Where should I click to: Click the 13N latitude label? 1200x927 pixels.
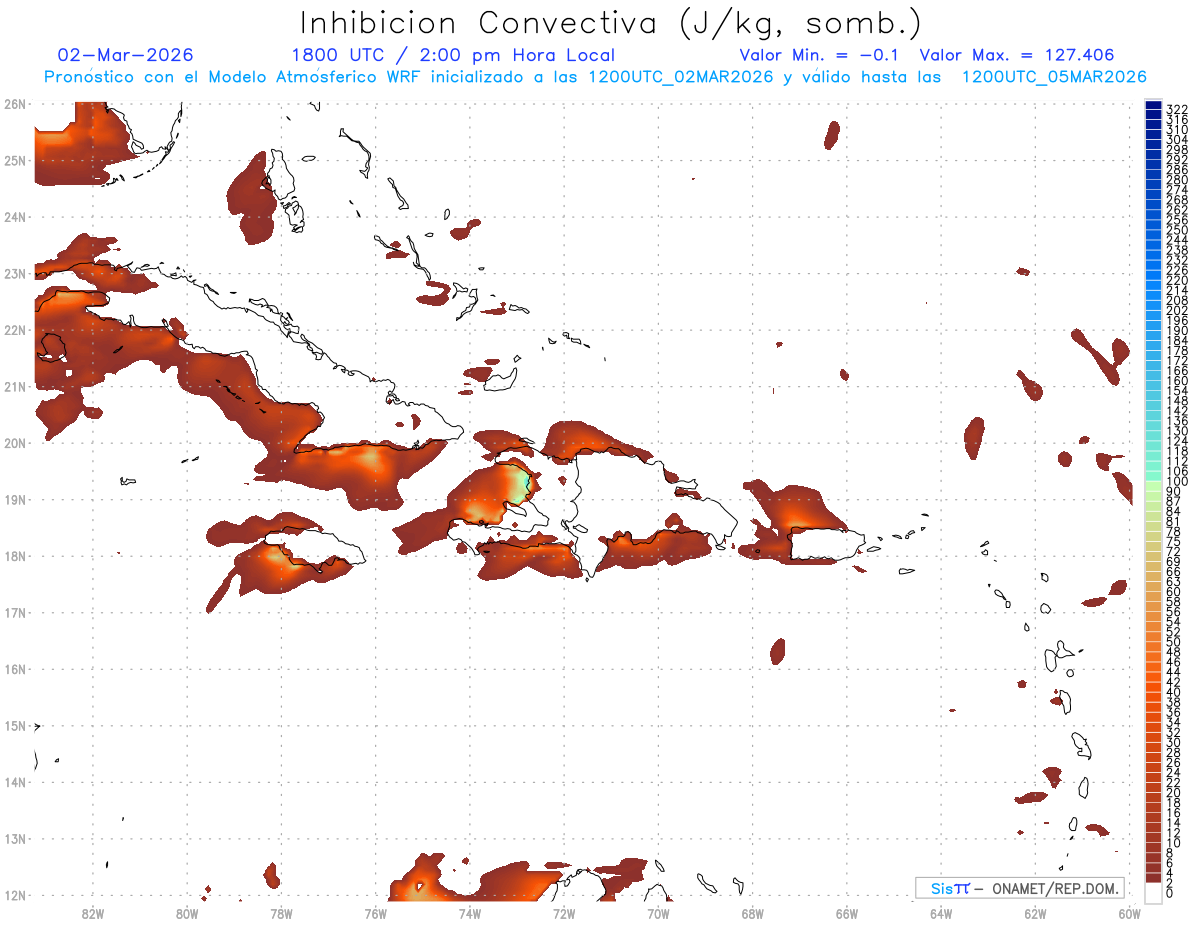click(14, 838)
